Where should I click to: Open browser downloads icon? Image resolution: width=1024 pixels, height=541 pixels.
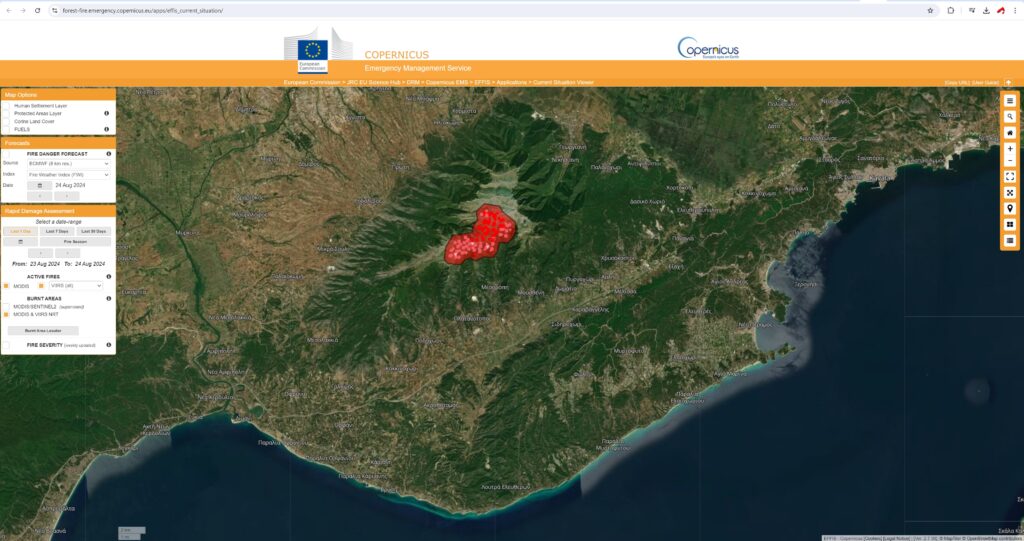[986, 10]
